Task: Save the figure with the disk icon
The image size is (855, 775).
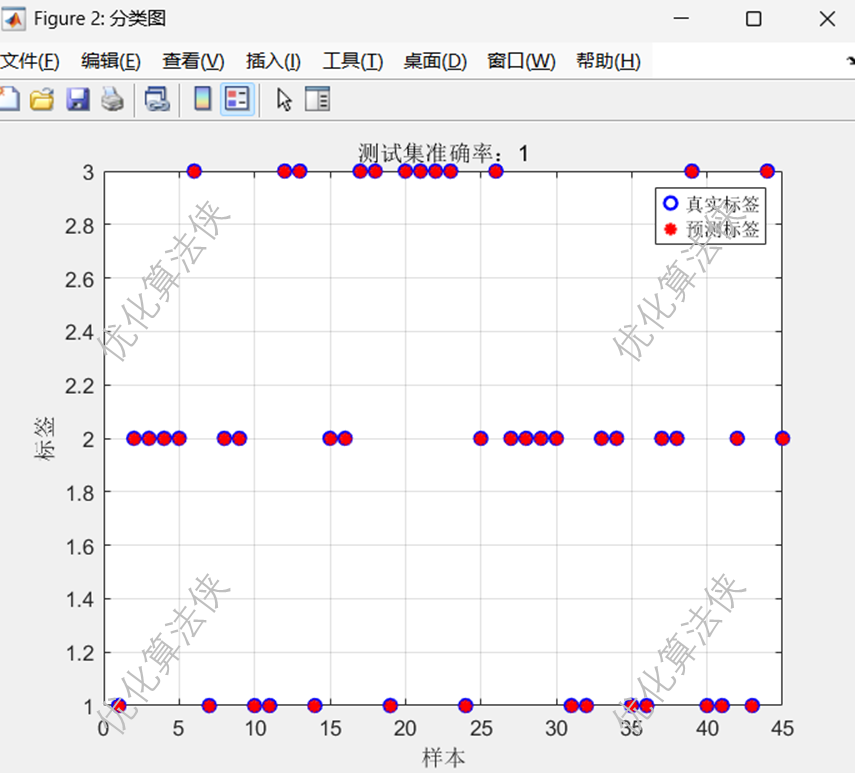Action: pyautogui.click(x=77, y=99)
